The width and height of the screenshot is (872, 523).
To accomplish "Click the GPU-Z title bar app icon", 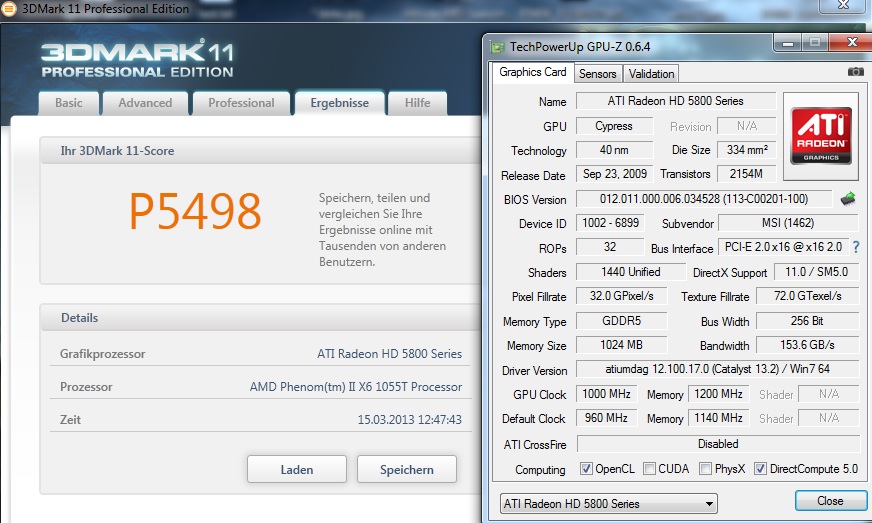I will pyautogui.click(x=497, y=47).
